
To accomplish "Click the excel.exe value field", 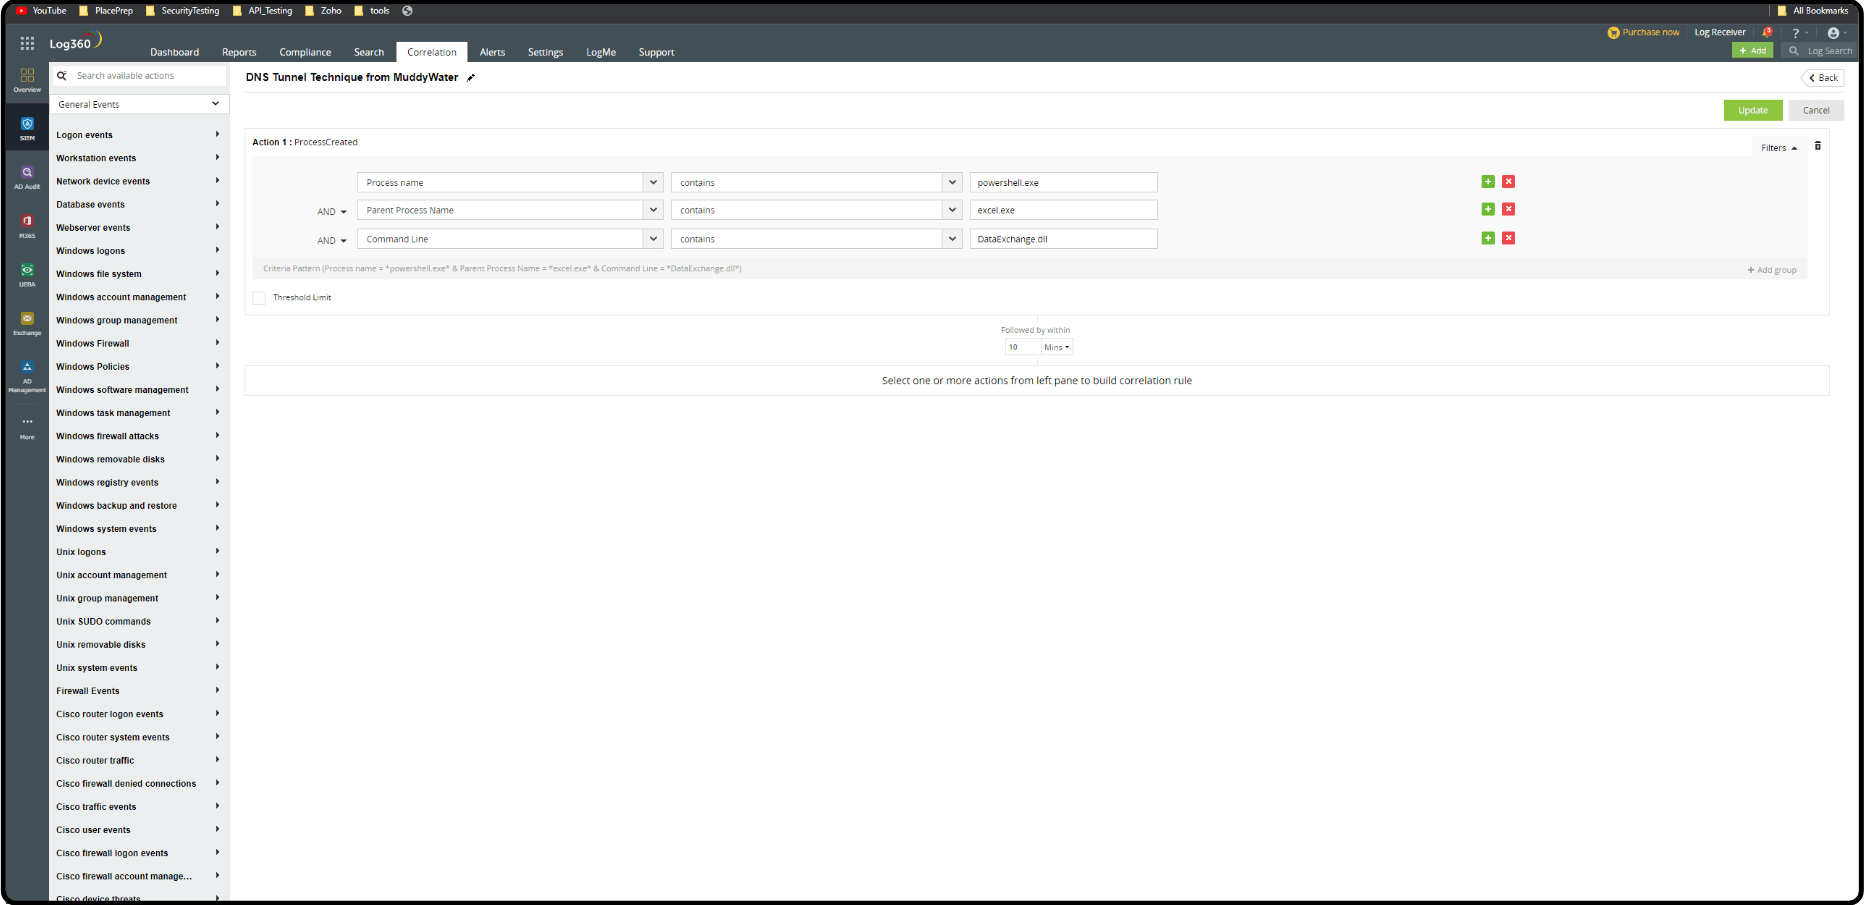I will (x=1063, y=210).
